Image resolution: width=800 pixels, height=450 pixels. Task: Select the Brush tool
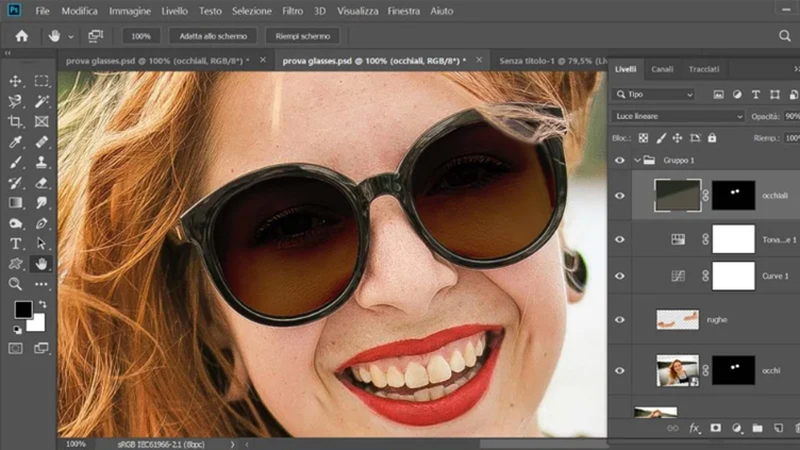15,162
